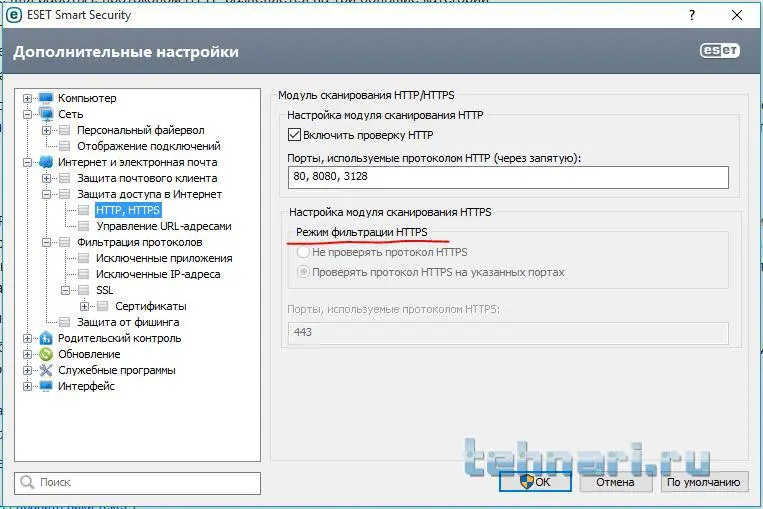The width and height of the screenshot is (763, 509).
Task: Expand the Защита почтового клиента node
Action: [x=46, y=179]
